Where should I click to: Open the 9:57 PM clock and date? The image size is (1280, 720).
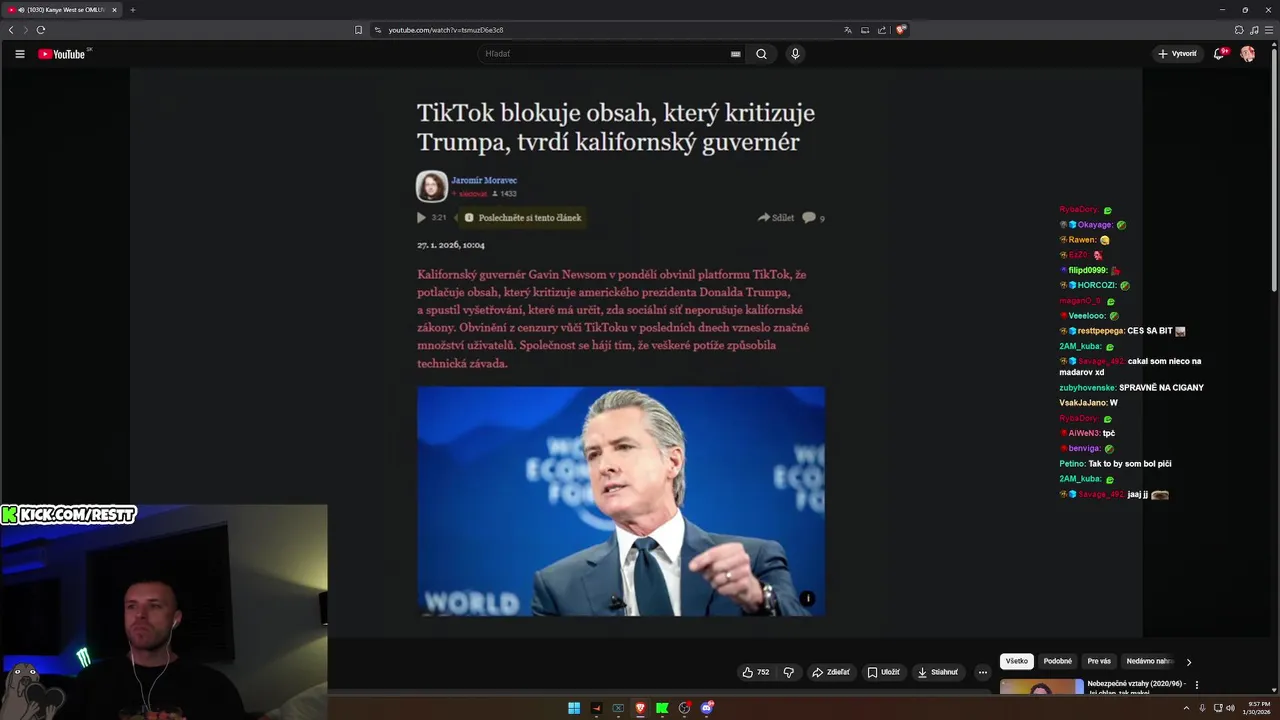click(1257, 708)
